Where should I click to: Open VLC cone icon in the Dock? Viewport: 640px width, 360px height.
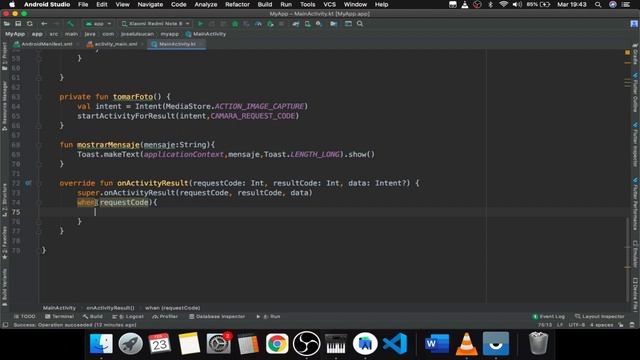[x=467, y=343]
